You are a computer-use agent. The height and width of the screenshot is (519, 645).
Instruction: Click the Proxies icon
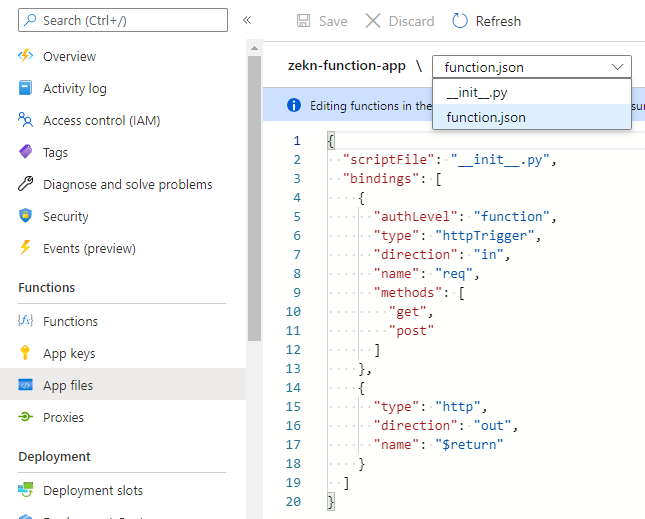click(x=26, y=417)
